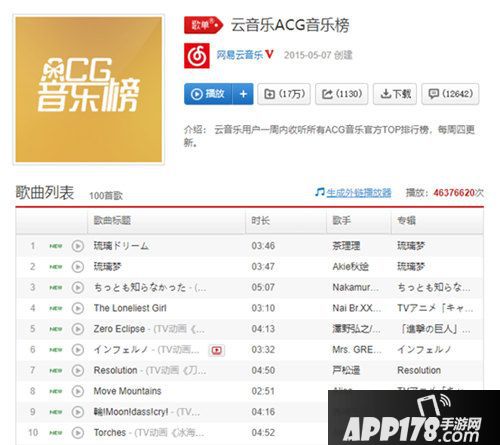Image resolution: width=500 pixels, height=445 pixels.
Task: Open comments button showing 12642
Action: coord(450,94)
